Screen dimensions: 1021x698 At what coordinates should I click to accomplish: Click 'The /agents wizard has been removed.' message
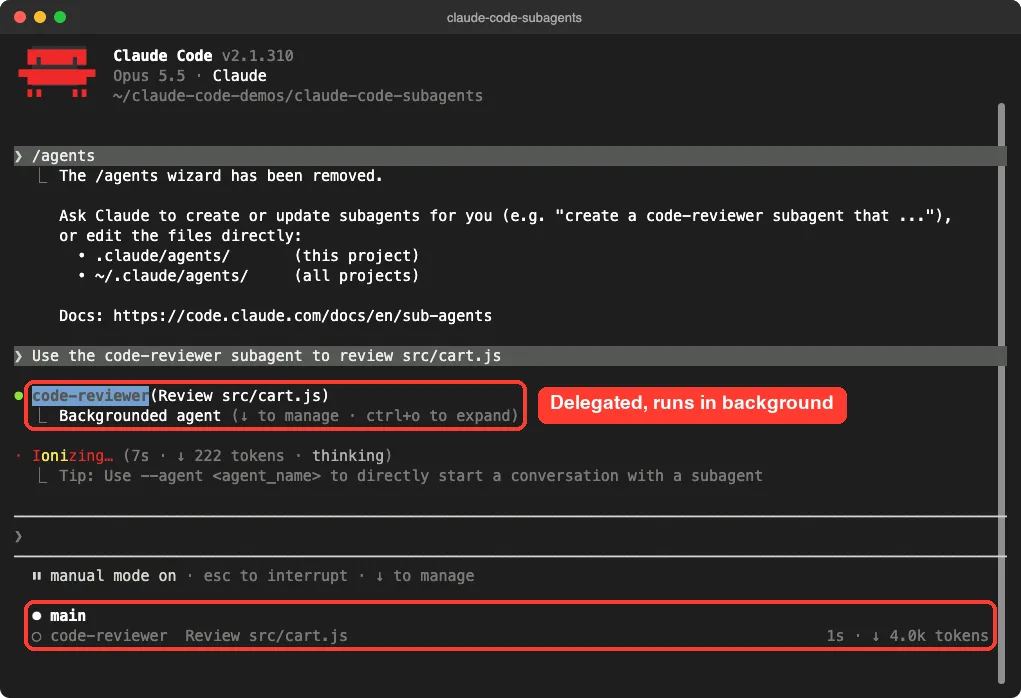(221, 176)
